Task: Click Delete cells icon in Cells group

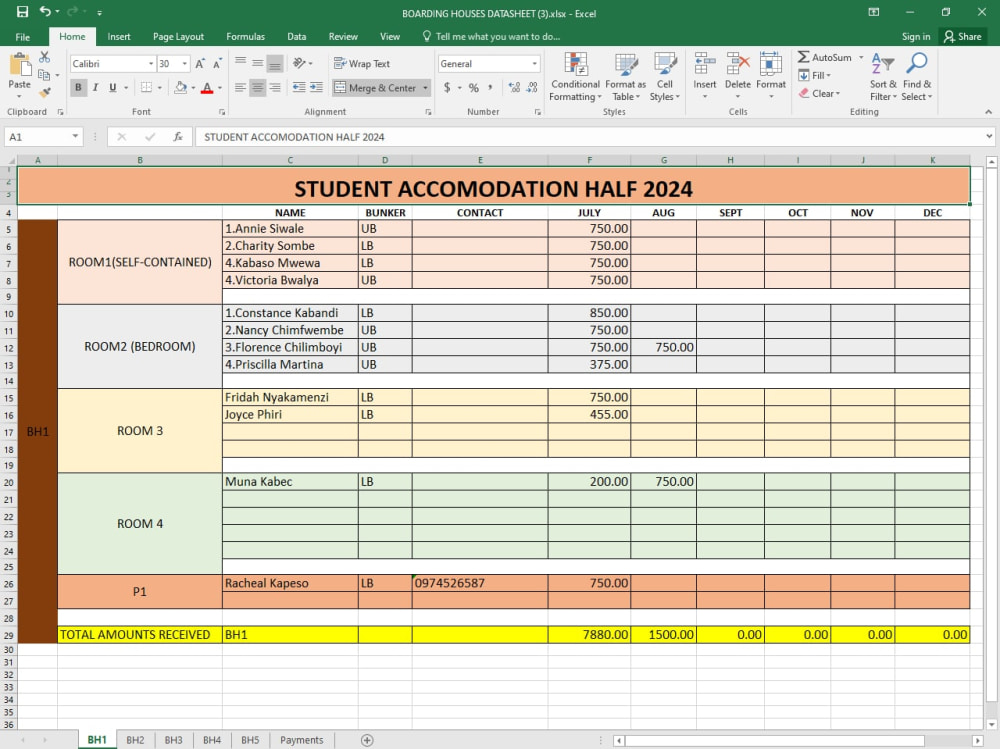Action: coord(738,64)
